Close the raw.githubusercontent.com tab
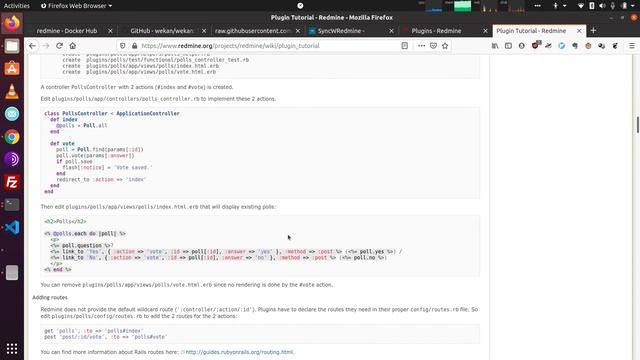 click(298, 31)
